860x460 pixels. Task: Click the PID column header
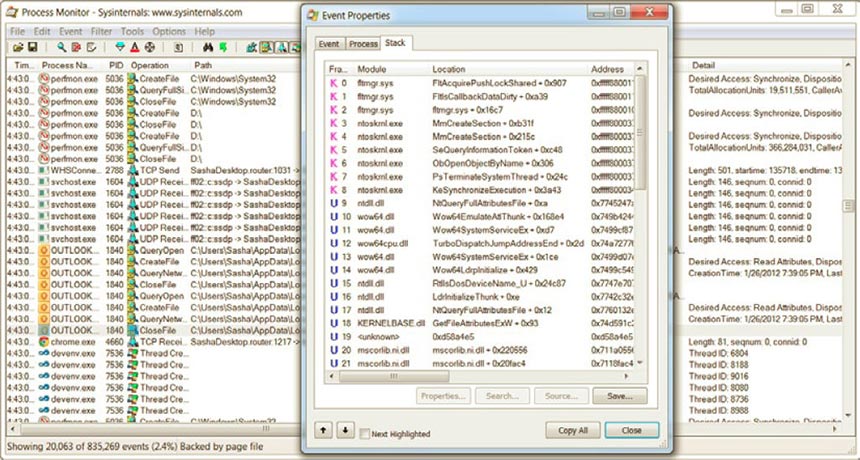116,65
